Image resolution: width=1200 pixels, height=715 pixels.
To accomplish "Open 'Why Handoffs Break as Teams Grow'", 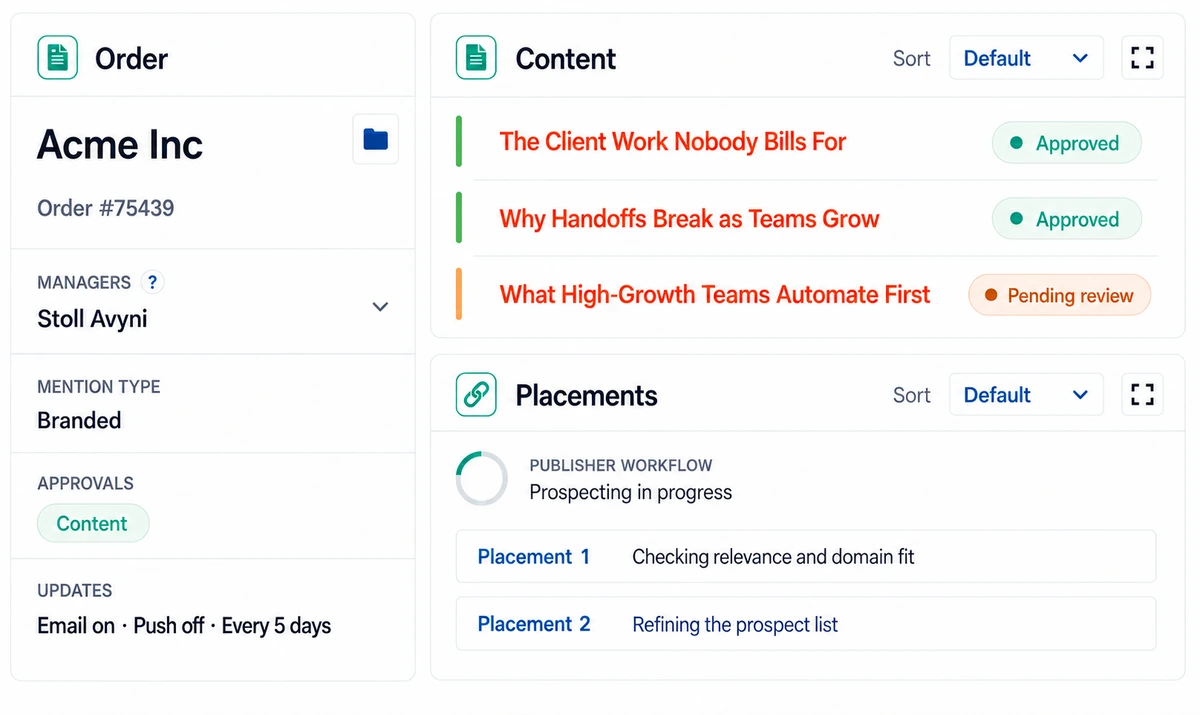I will click(x=689, y=218).
